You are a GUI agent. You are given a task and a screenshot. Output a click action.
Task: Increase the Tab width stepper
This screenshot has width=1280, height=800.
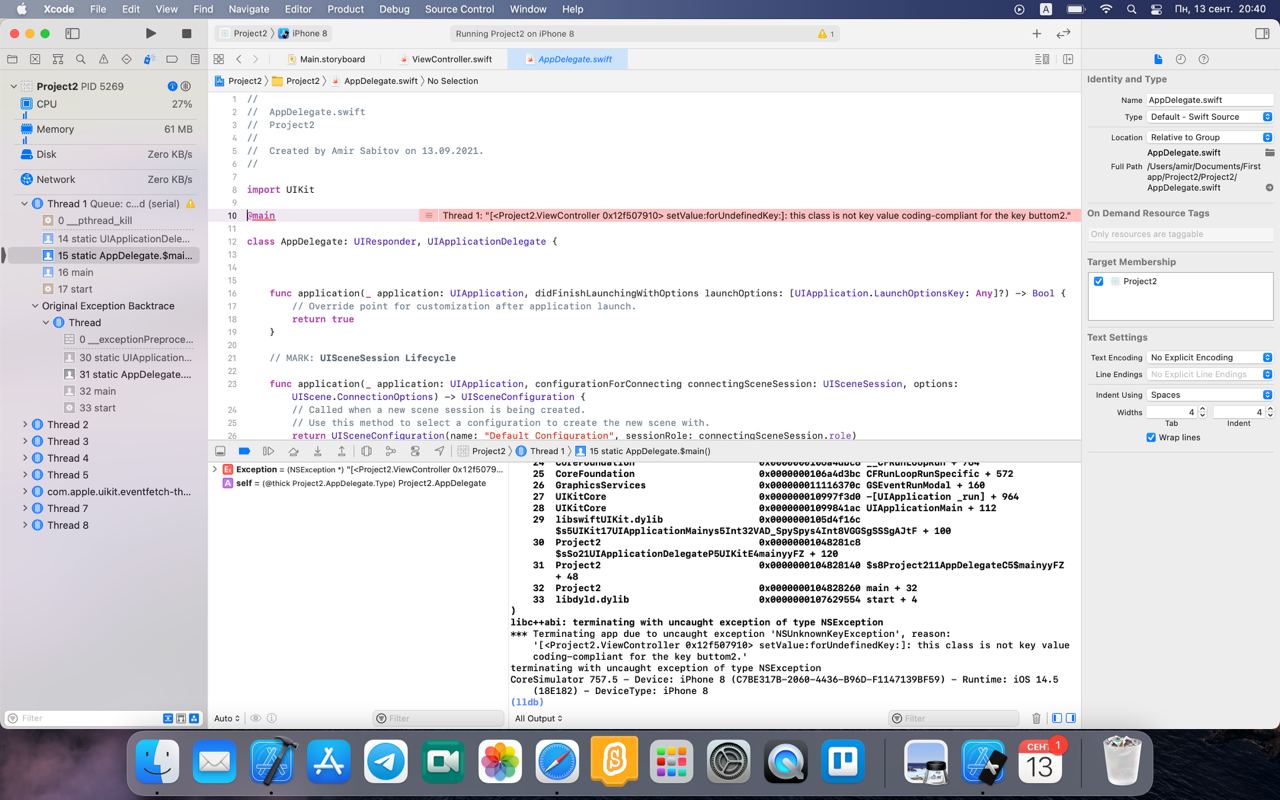click(1202, 409)
